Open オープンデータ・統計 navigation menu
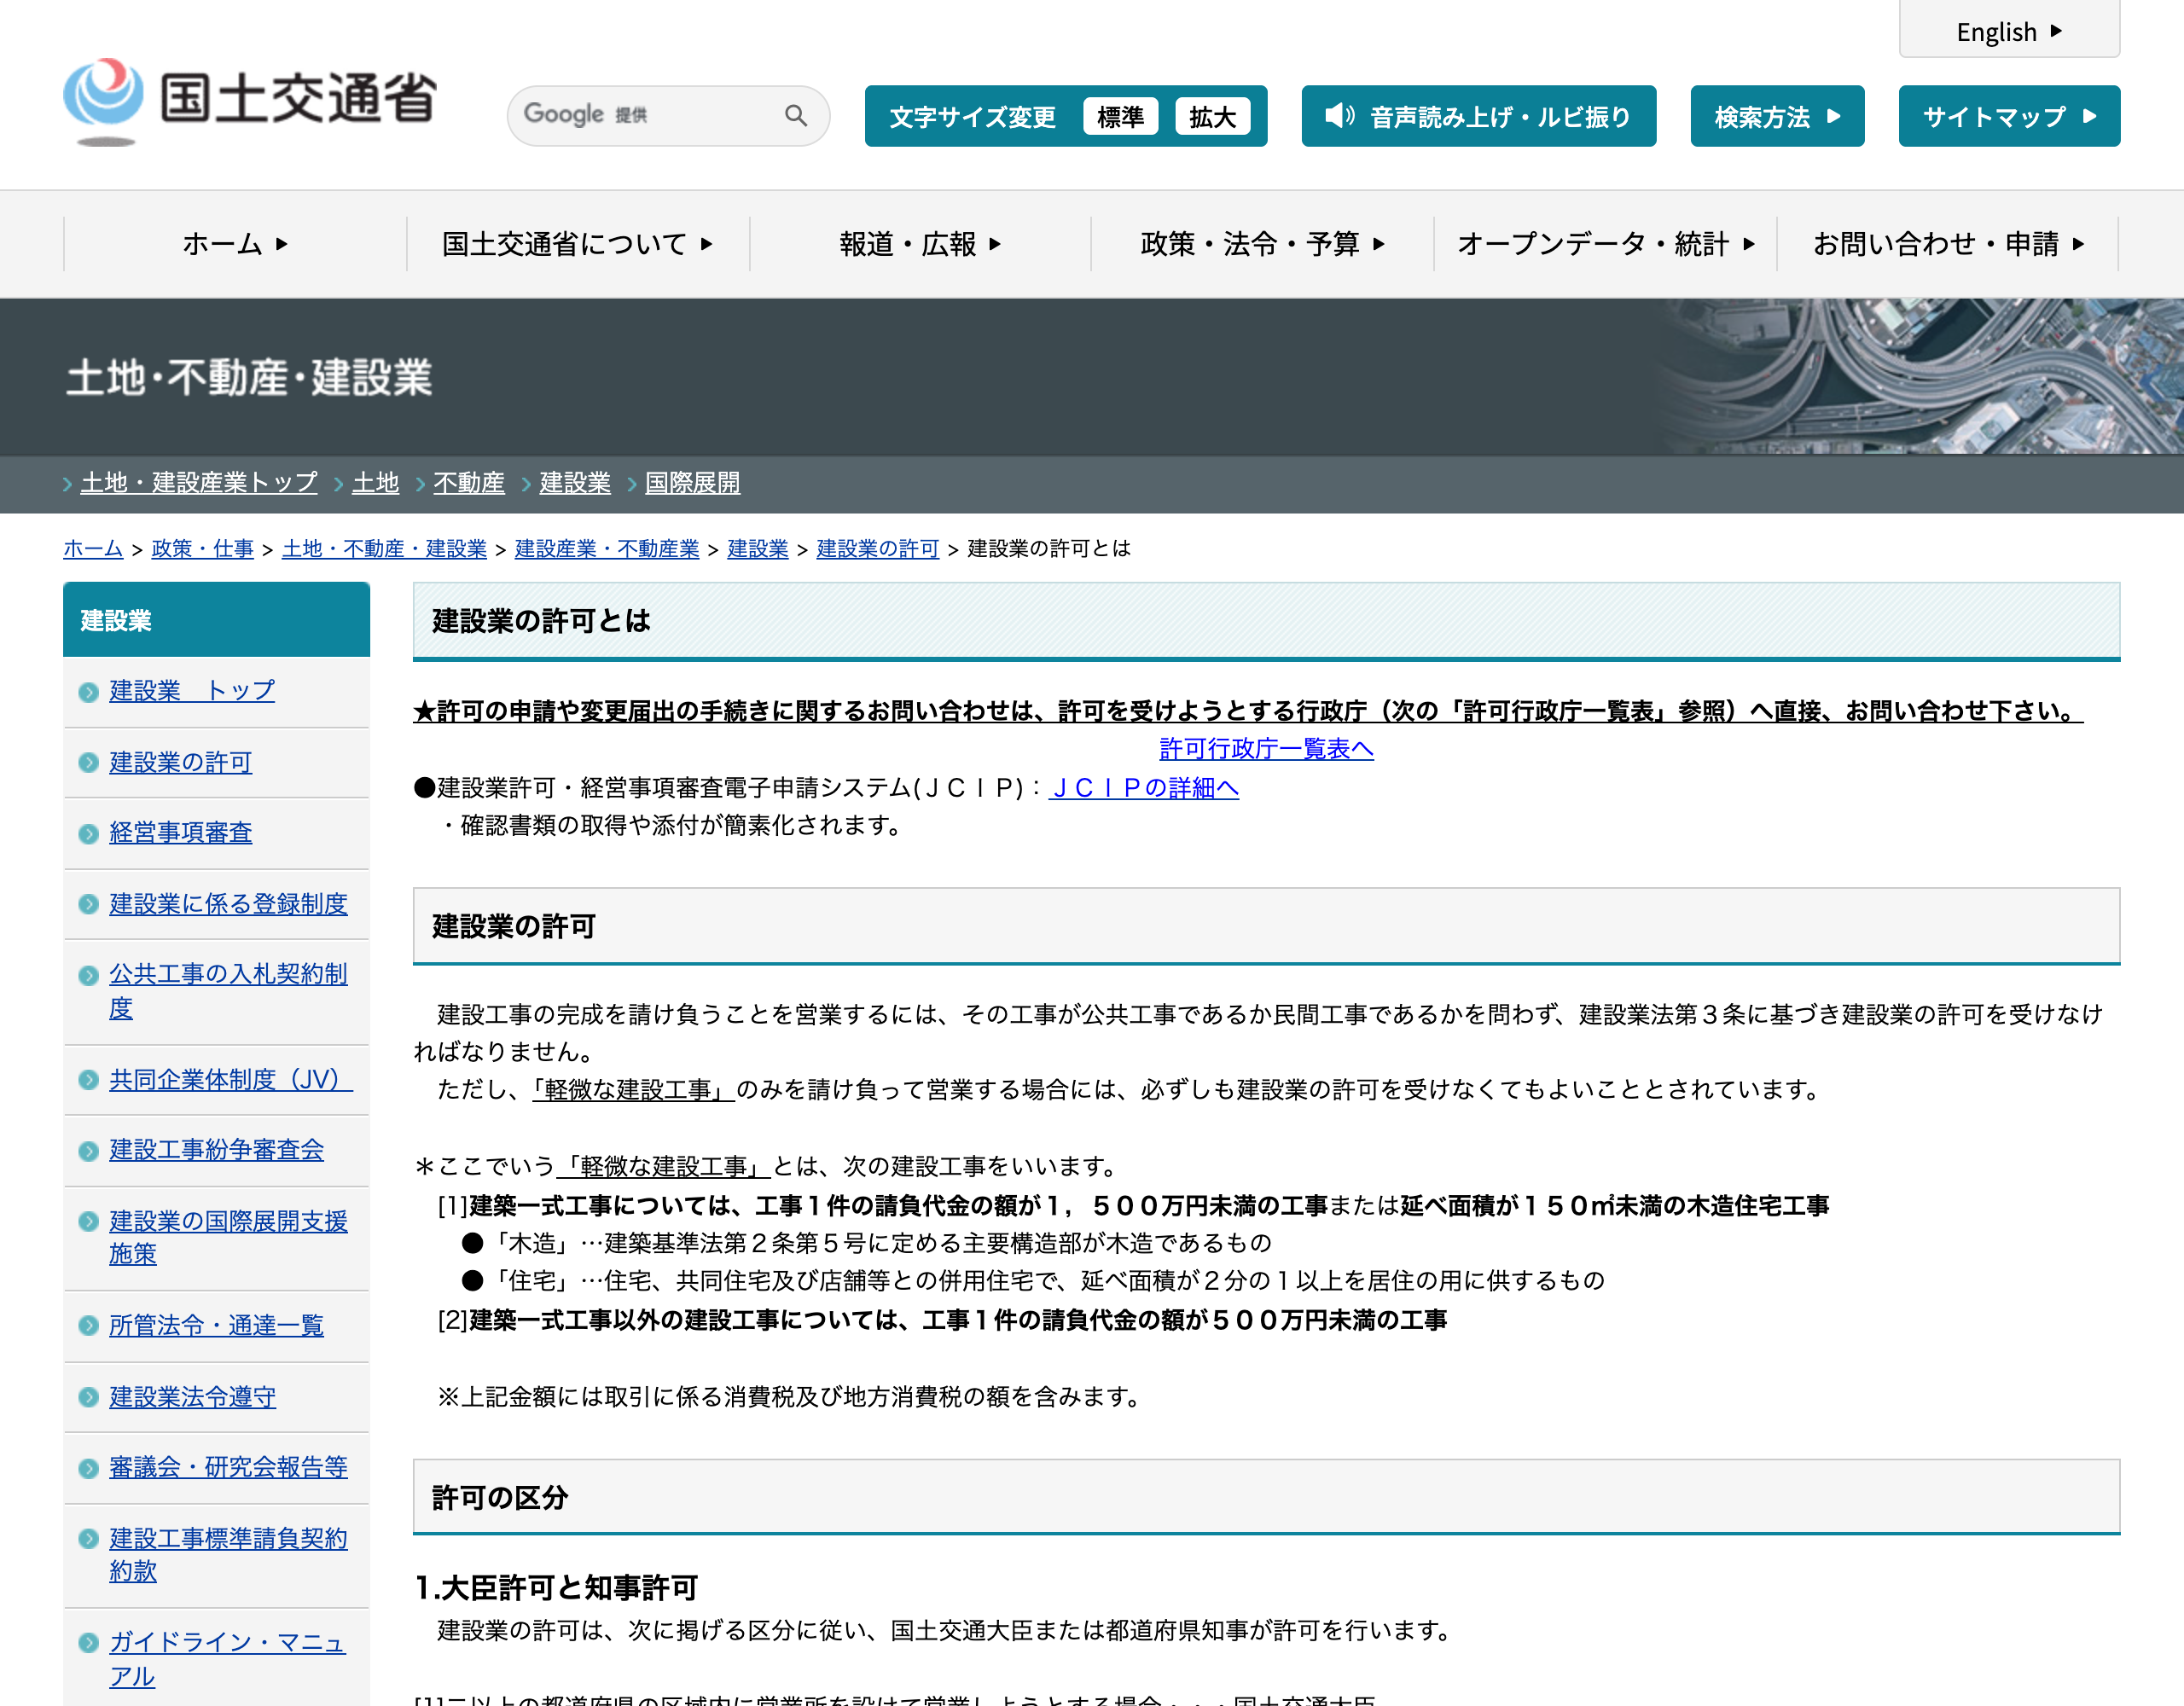 (1605, 244)
